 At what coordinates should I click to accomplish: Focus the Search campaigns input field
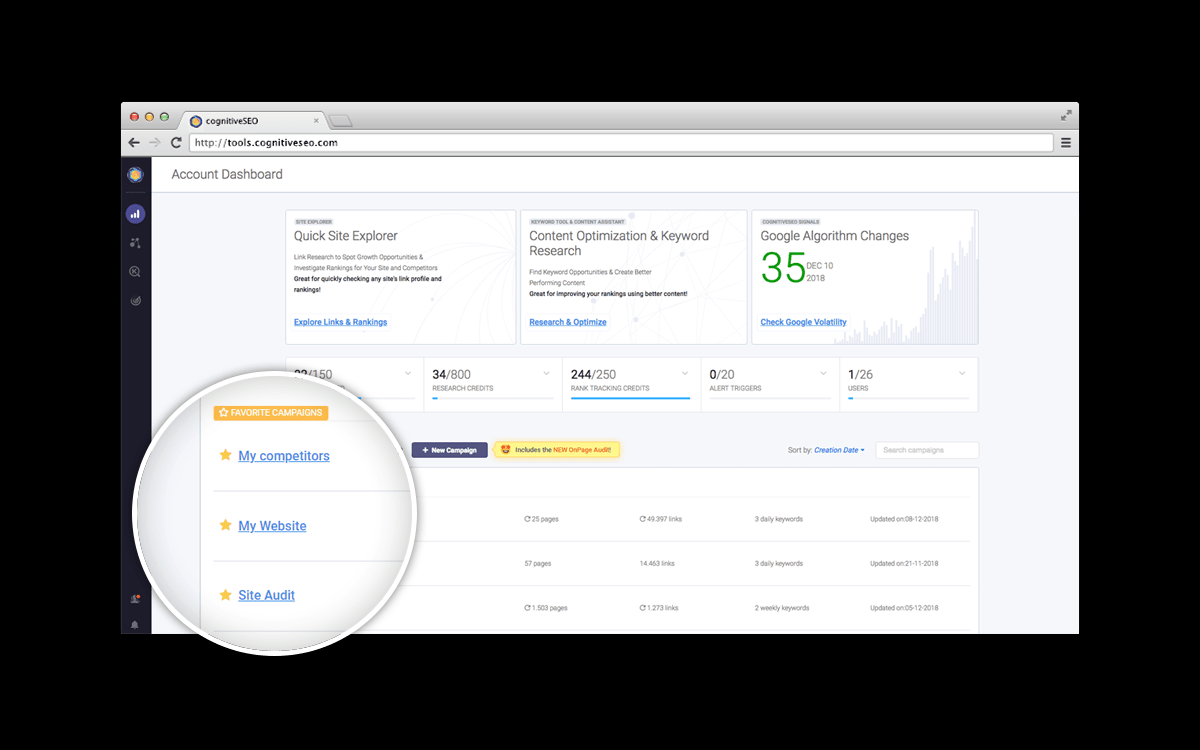927,450
